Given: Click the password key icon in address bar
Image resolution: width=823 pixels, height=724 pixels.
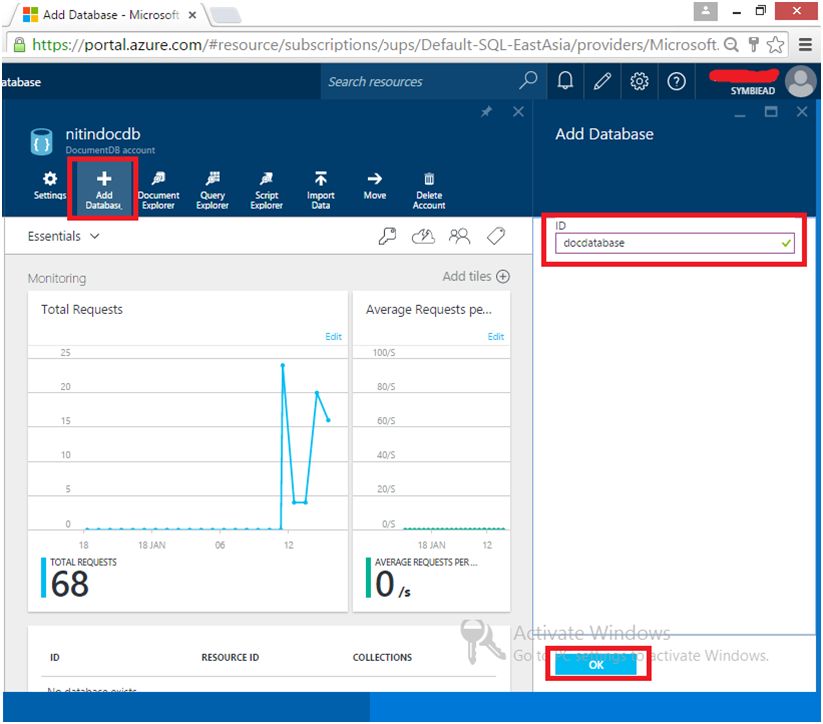Looking at the screenshot, I should pyautogui.click(x=753, y=45).
